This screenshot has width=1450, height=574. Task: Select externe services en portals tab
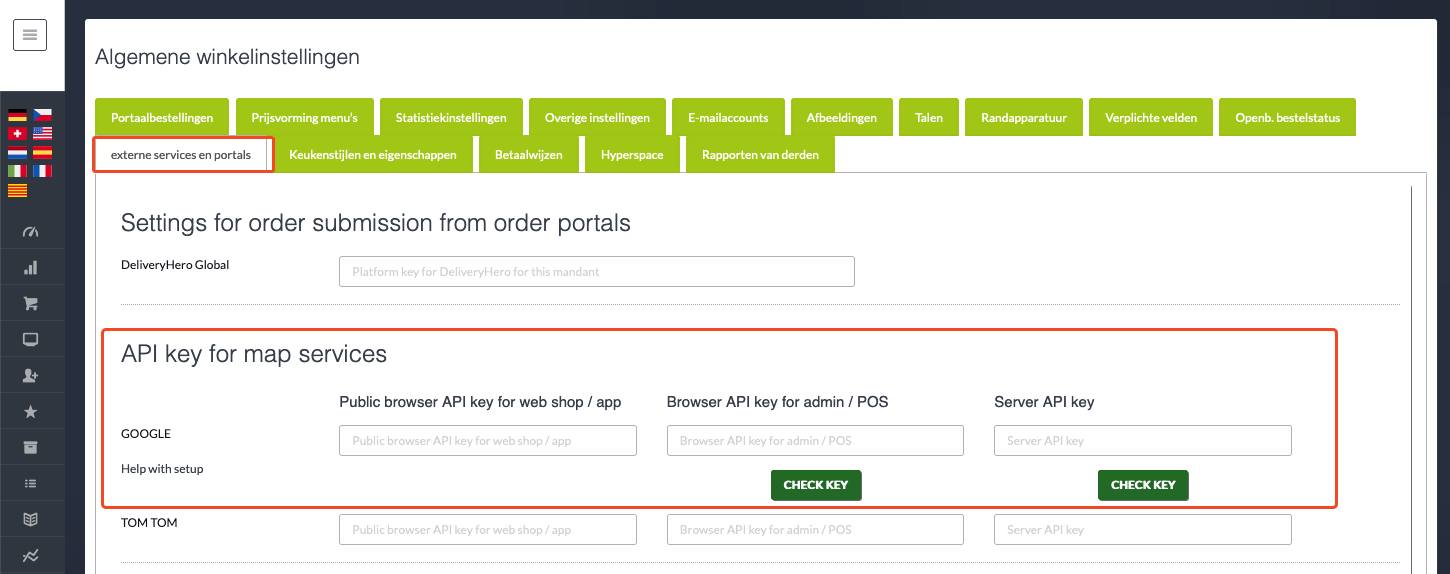pos(181,155)
